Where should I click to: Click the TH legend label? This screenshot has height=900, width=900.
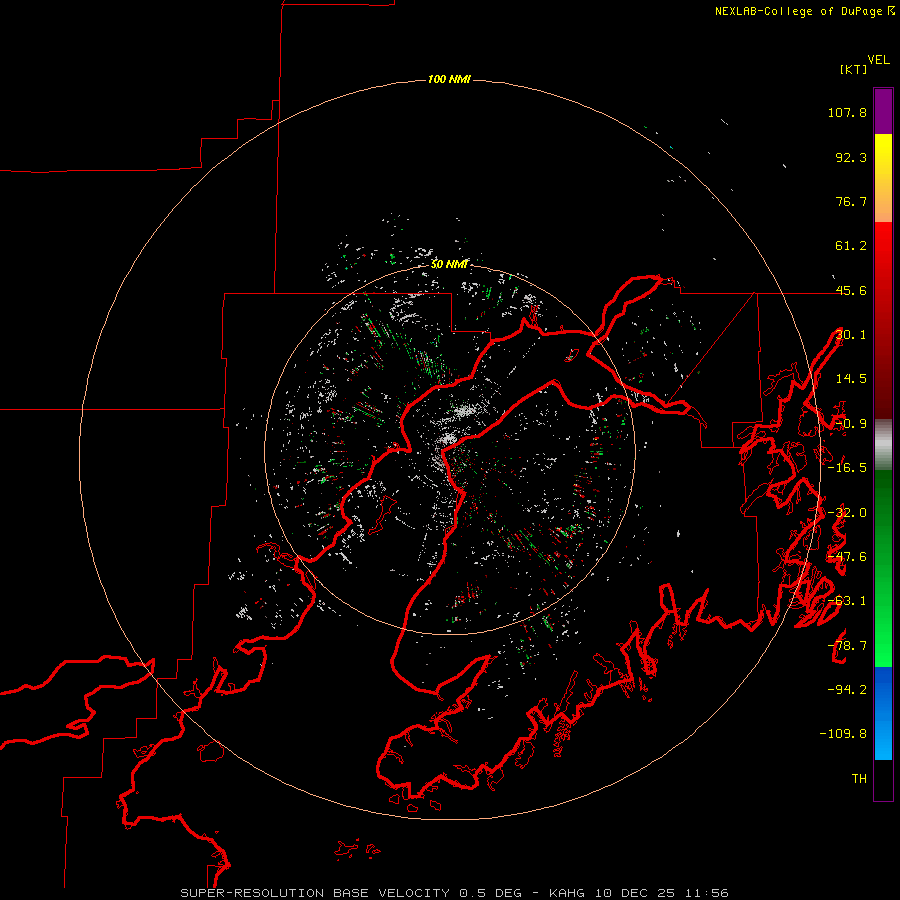pyautogui.click(x=859, y=778)
